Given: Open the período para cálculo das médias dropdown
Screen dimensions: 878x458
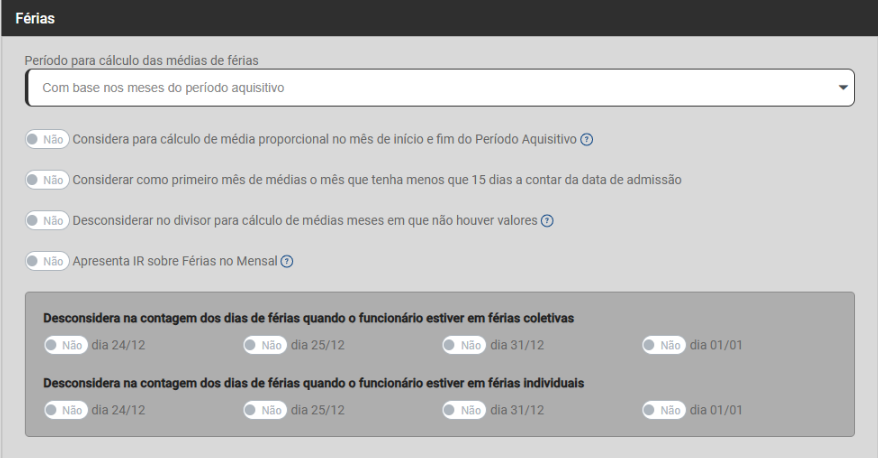Looking at the screenshot, I should (x=440, y=88).
